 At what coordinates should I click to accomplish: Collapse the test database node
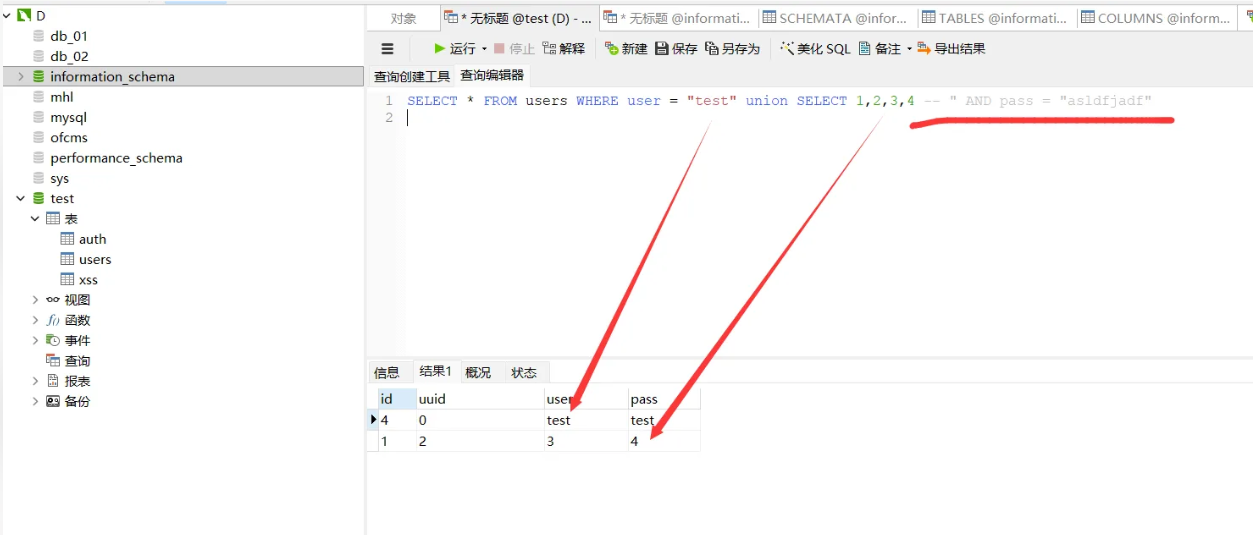[x=21, y=198]
